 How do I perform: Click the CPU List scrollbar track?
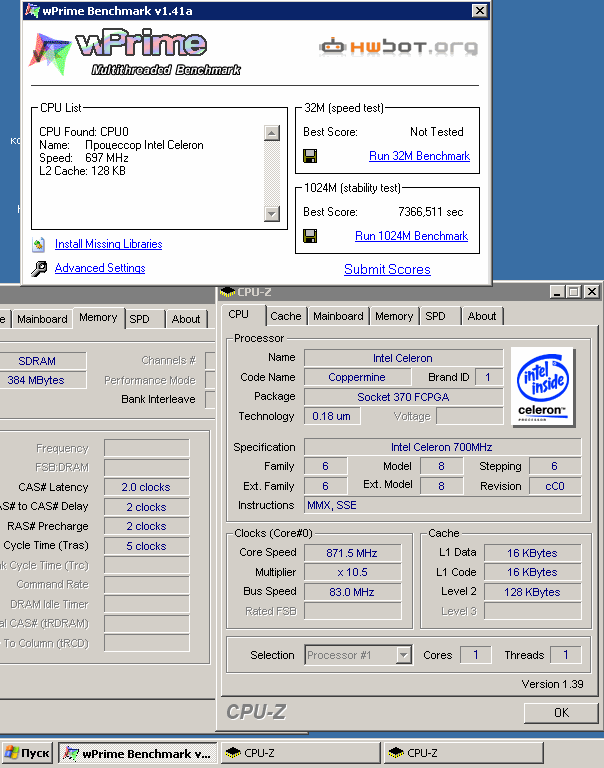coord(271,173)
